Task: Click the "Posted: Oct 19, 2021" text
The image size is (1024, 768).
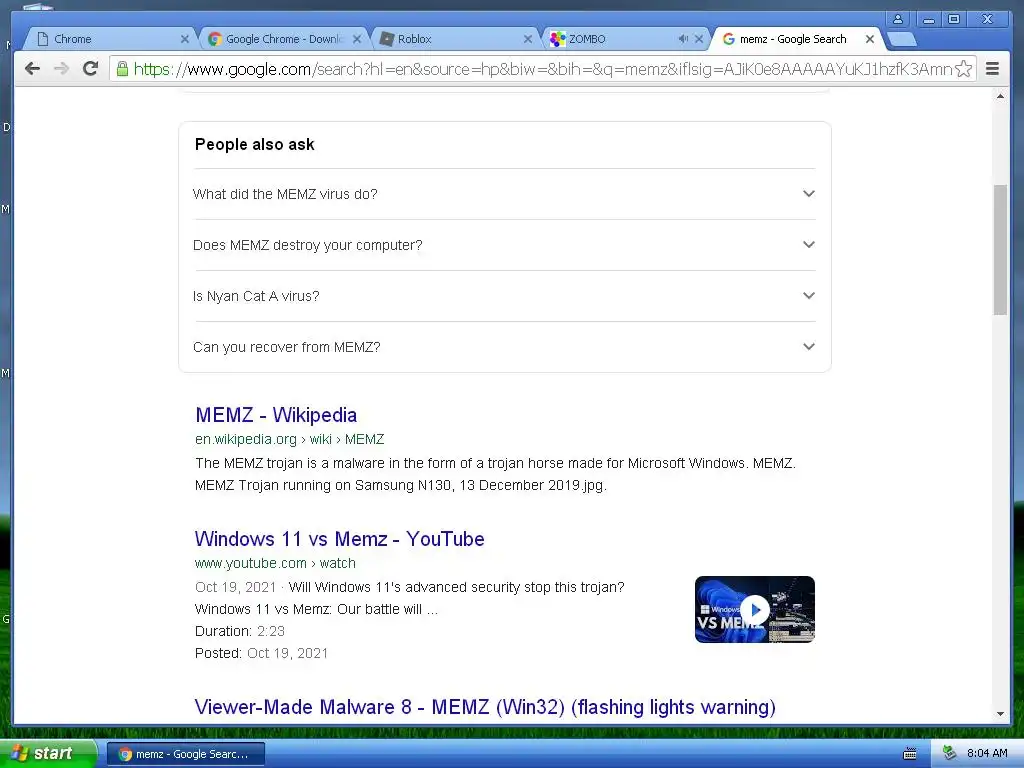Action: click(x=261, y=653)
